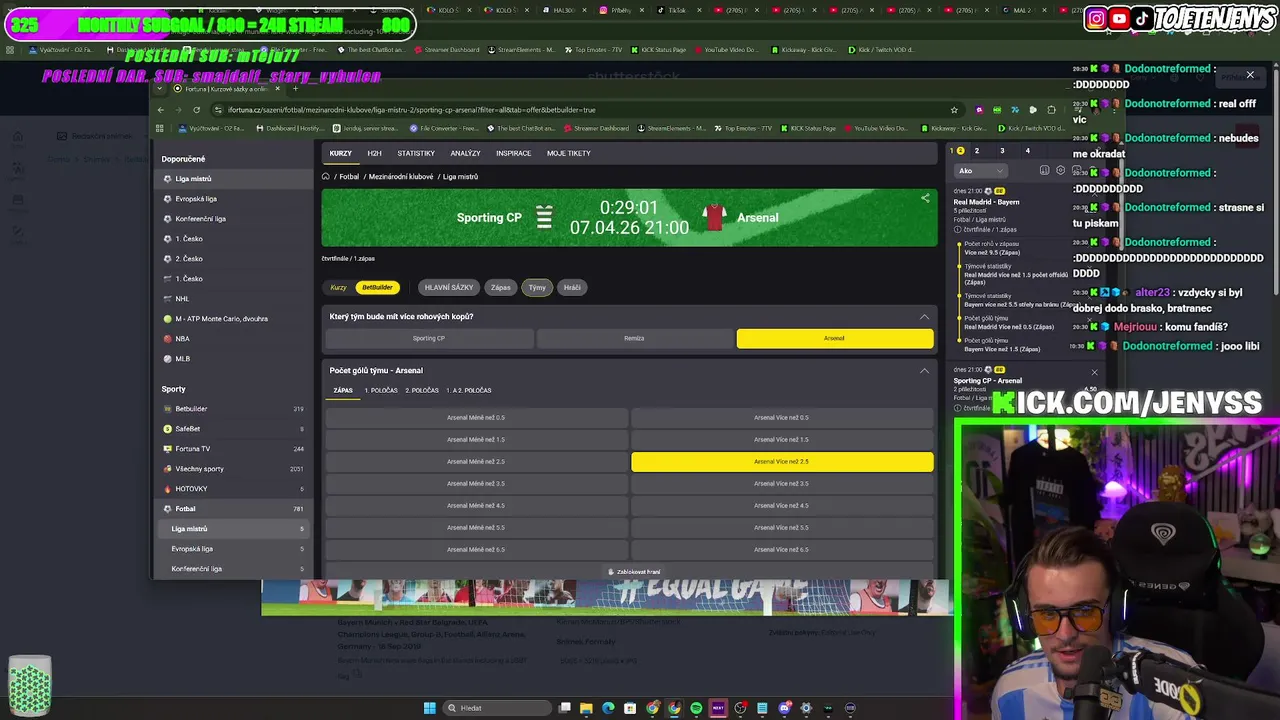Open Windows Start menu

point(430,708)
